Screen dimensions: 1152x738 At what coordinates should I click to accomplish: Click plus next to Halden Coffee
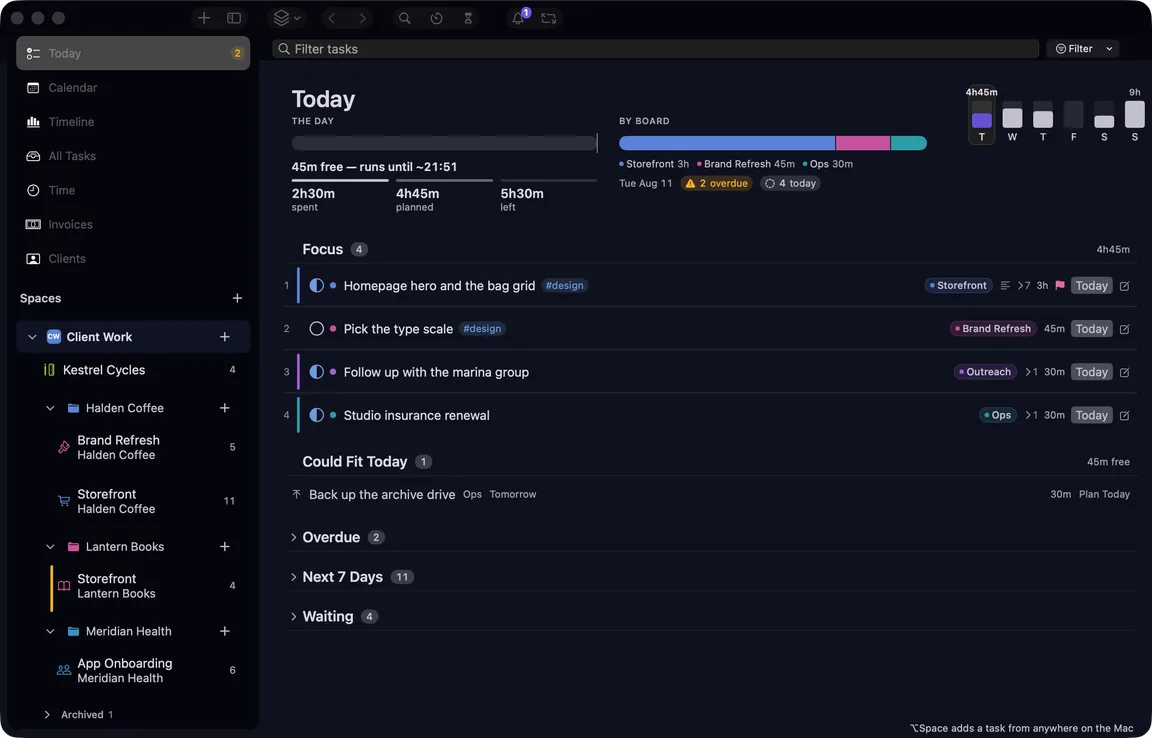pyautogui.click(x=225, y=408)
